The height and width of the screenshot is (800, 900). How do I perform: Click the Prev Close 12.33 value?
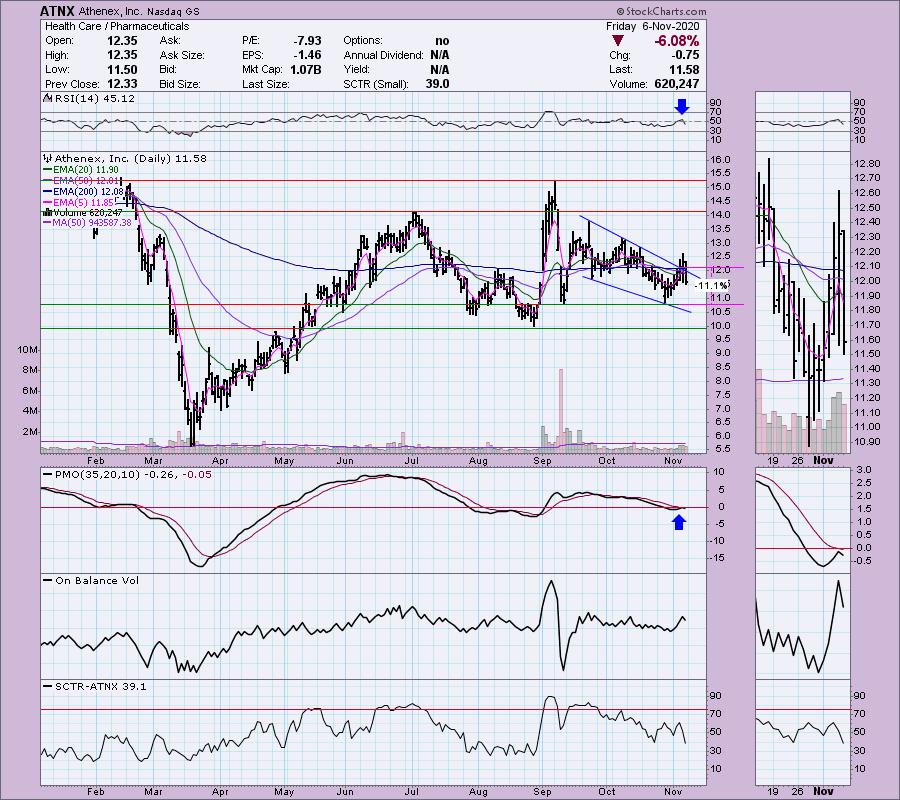[122, 84]
